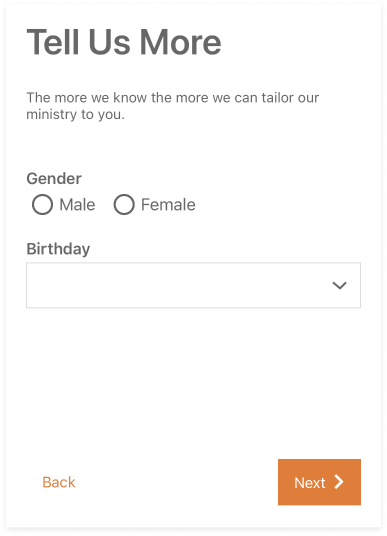
Task: Click the 'Male' option label text
Action: 77,205
